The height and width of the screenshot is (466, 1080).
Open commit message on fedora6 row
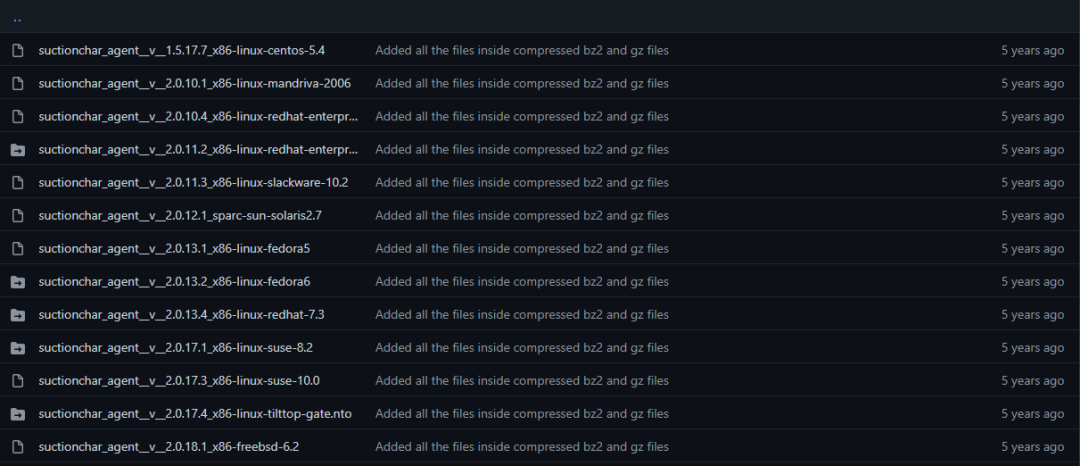(522, 282)
